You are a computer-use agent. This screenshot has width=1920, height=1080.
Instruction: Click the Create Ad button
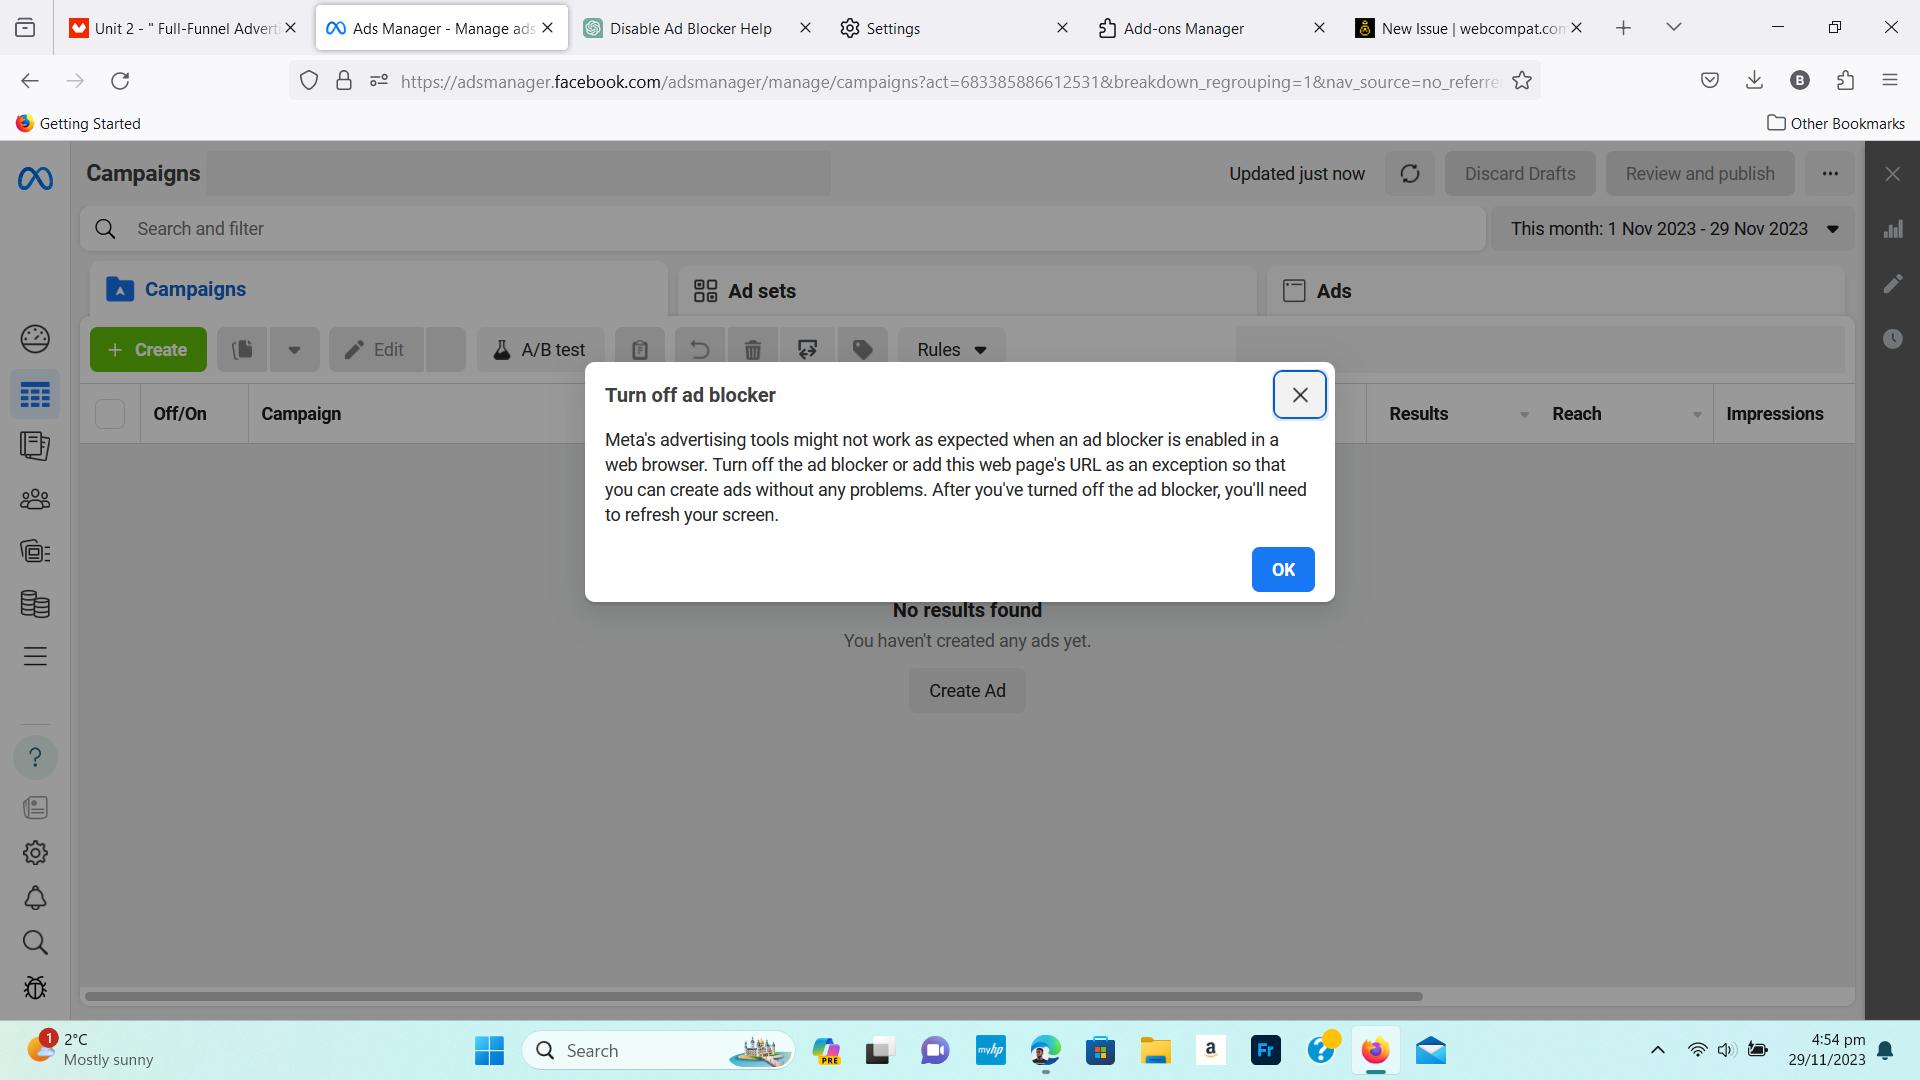(x=967, y=691)
